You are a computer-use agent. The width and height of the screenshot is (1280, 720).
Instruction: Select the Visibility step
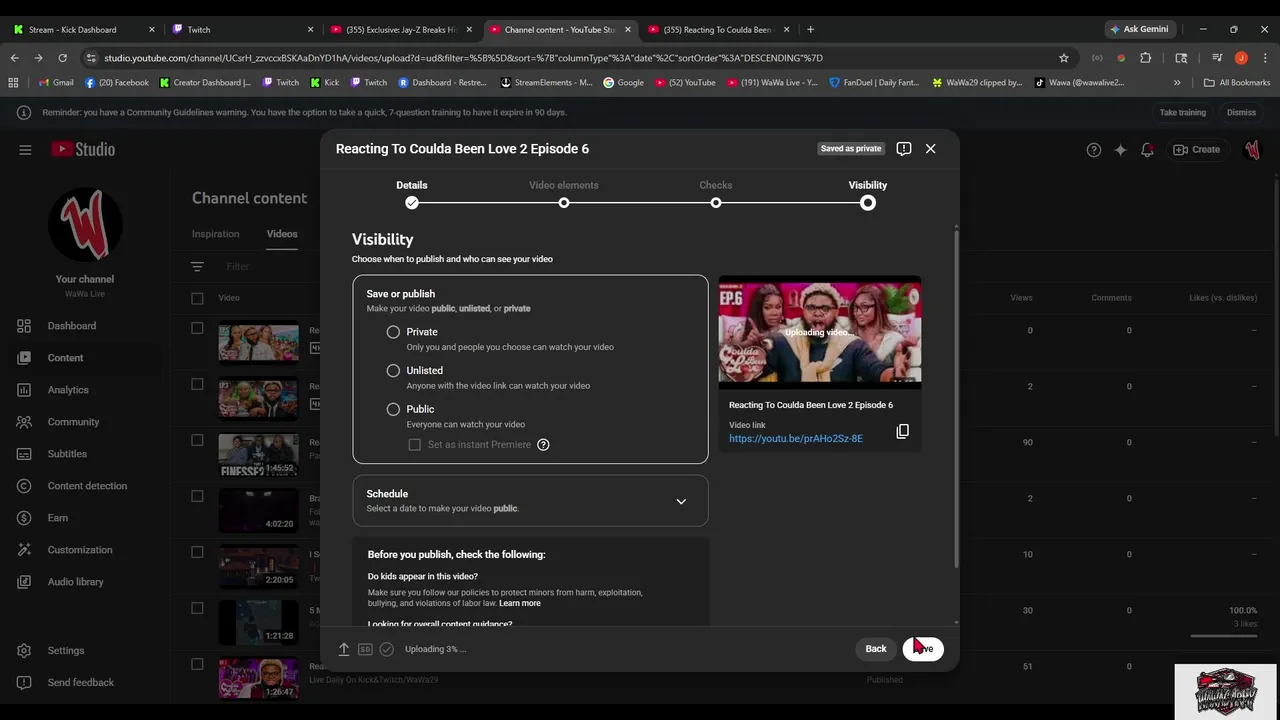868,194
